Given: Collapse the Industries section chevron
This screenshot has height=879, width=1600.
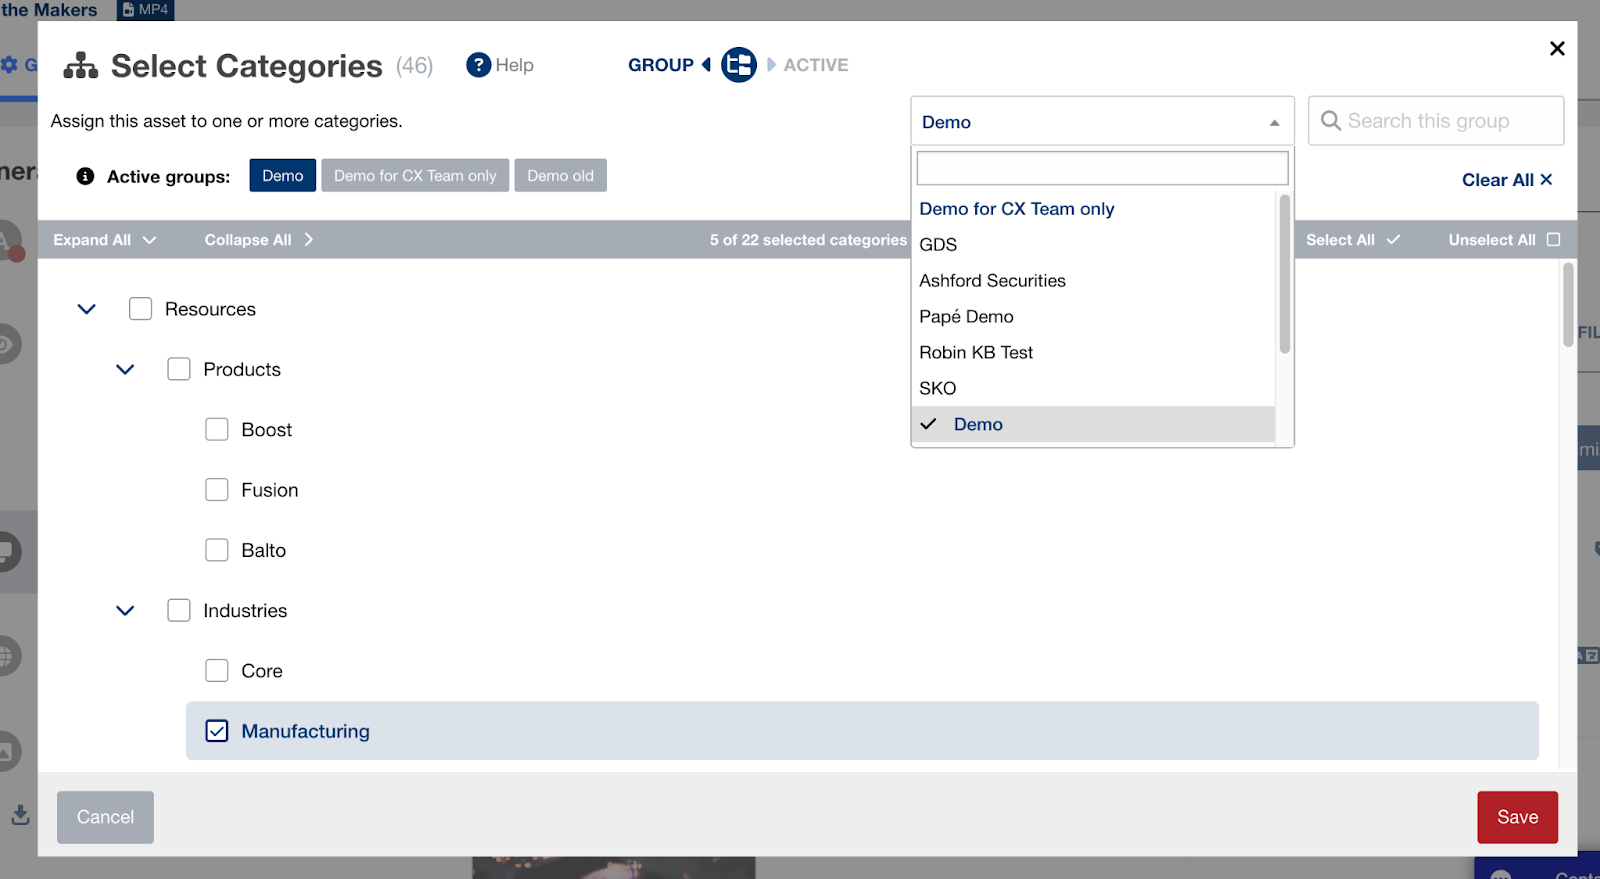Looking at the screenshot, I should pyautogui.click(x=125, y=611).
